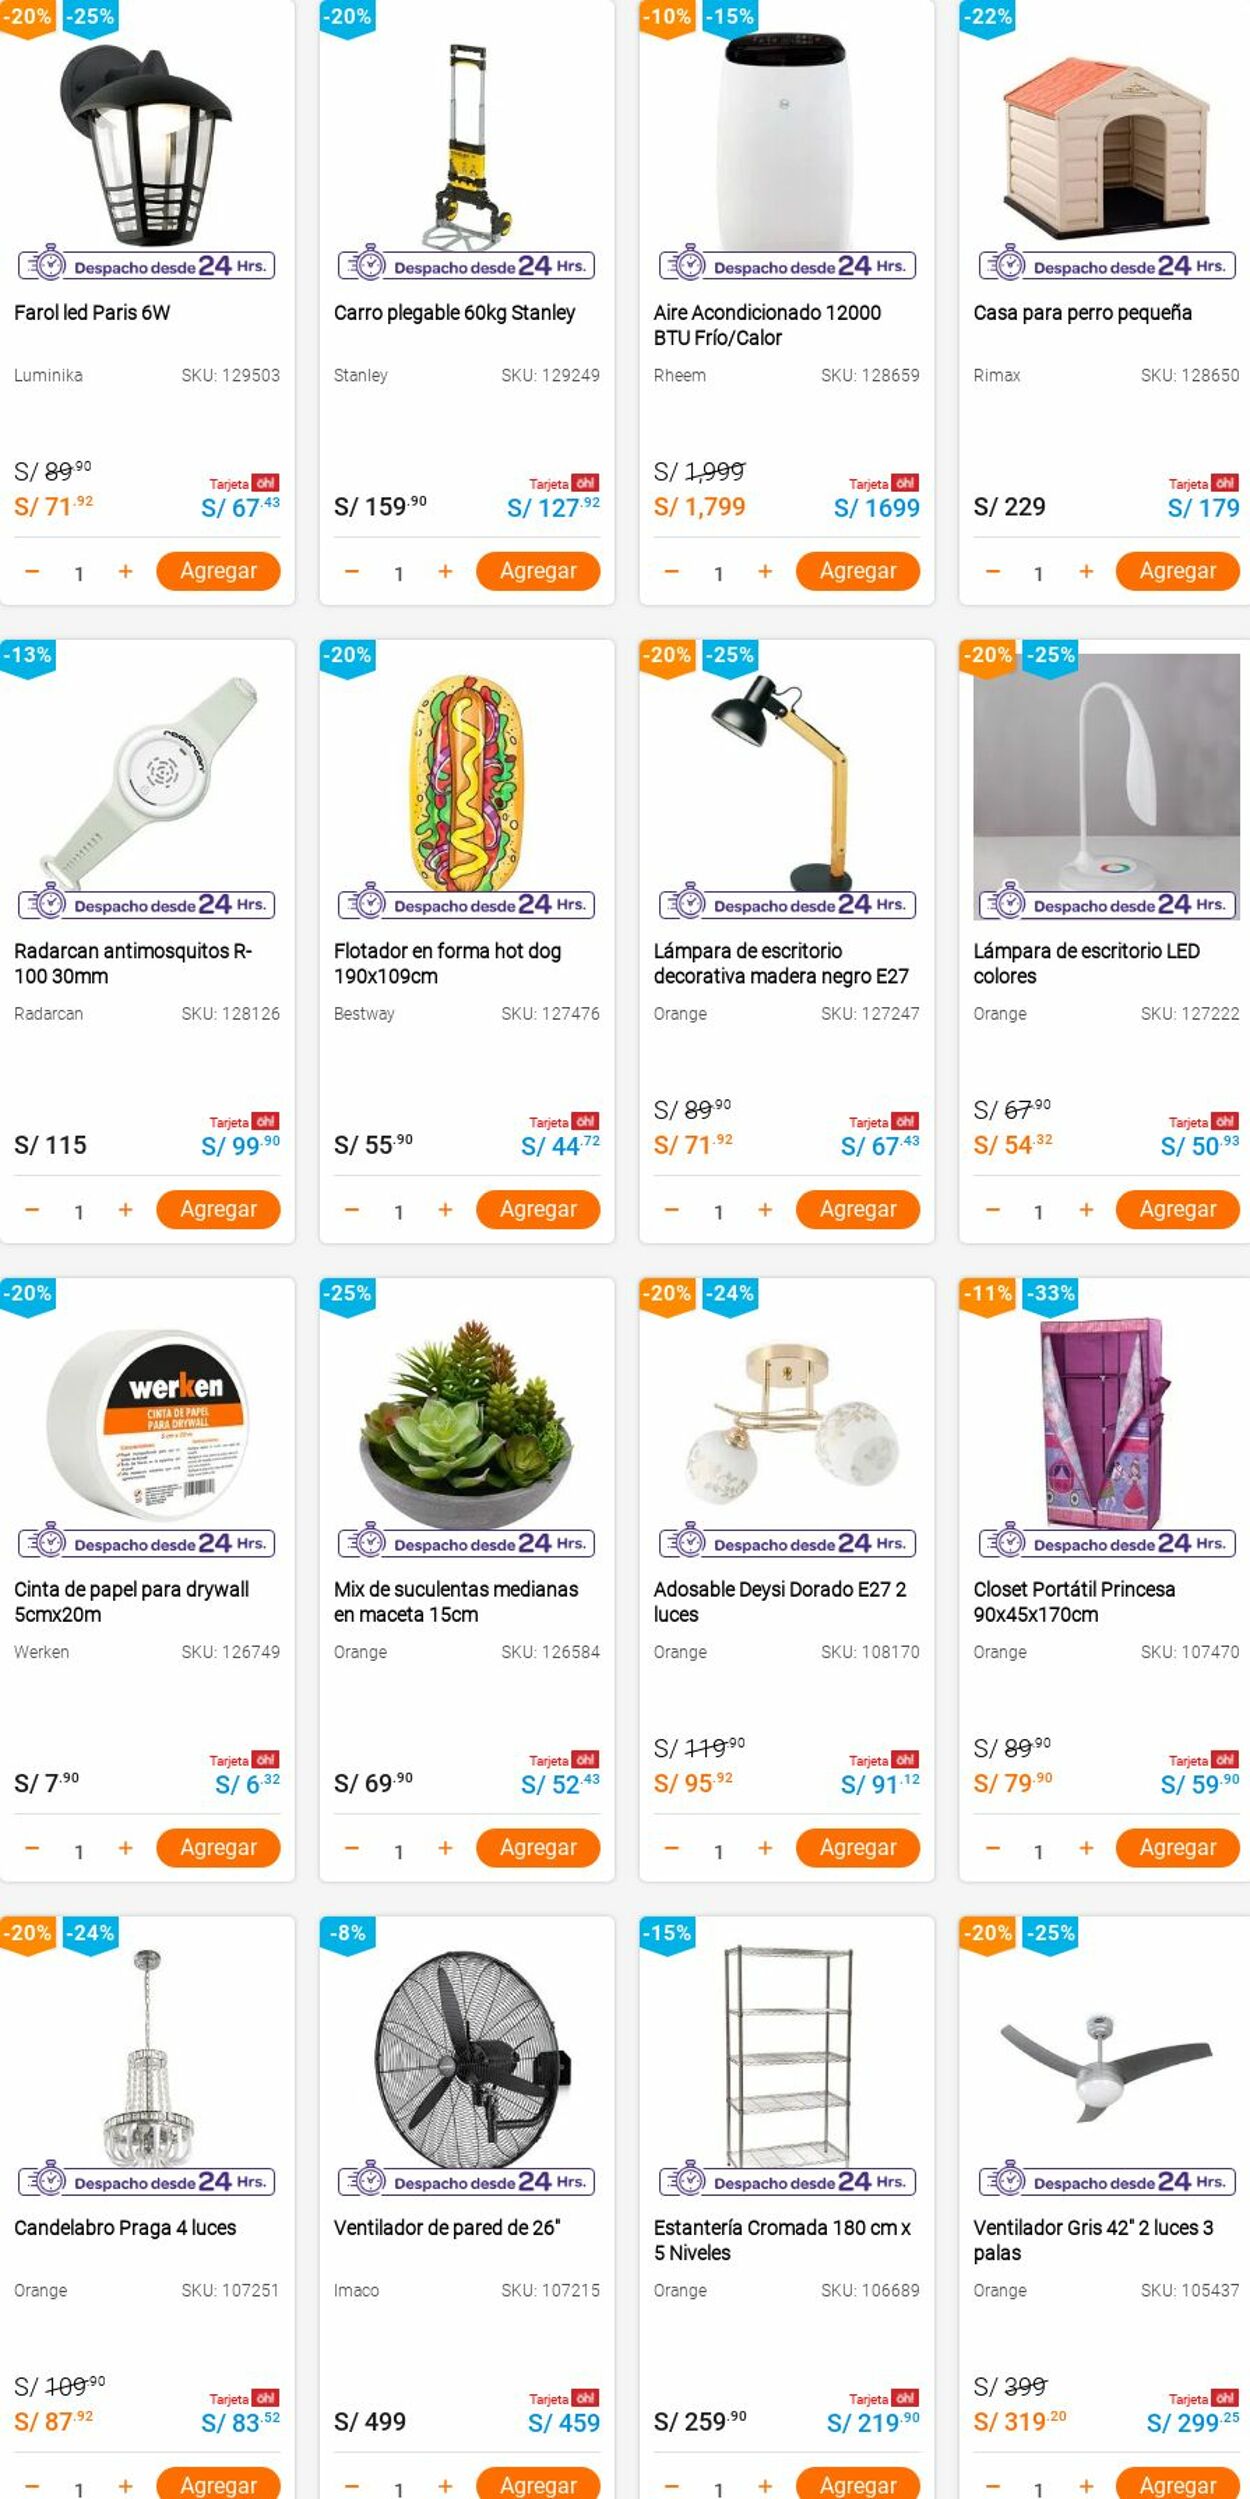This screenshot has height=2499, width=1250.
Task: Open Lámpara de escritorio LED colores title
Action: [x=1086, y=963]
